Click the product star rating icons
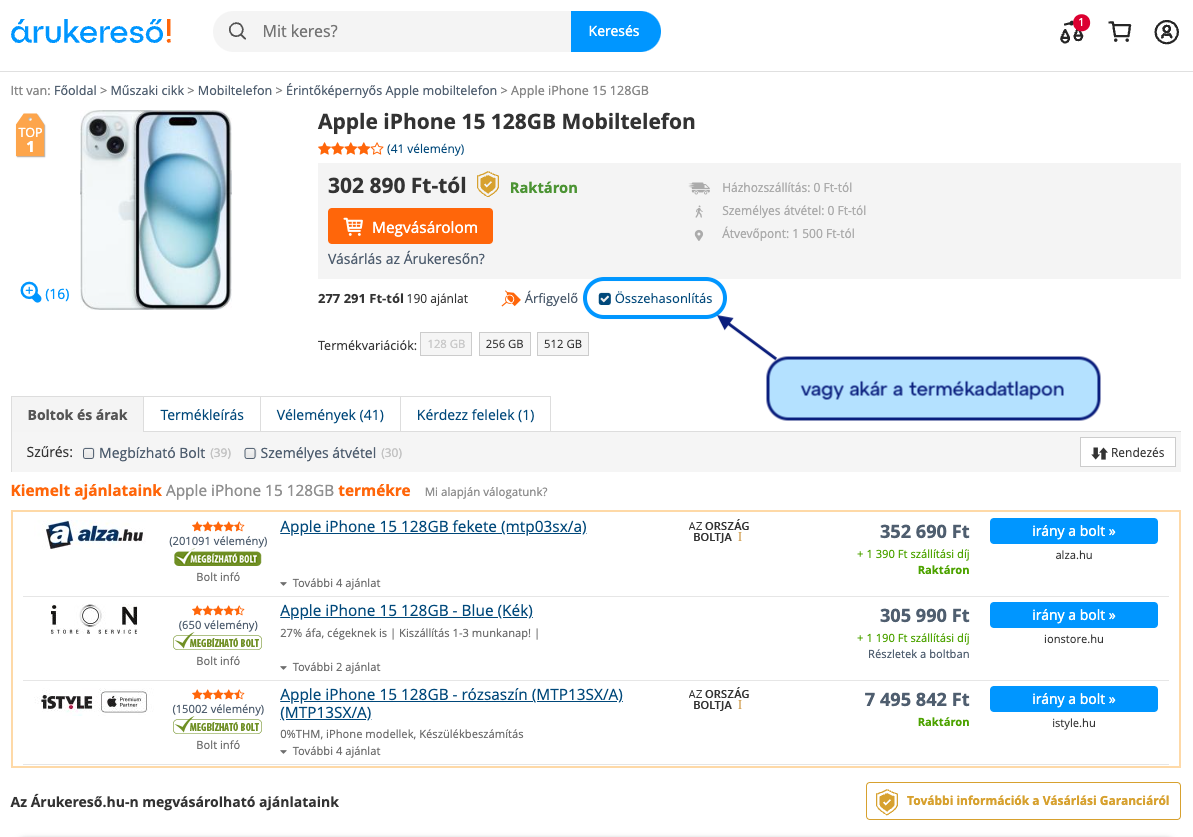 350,148
